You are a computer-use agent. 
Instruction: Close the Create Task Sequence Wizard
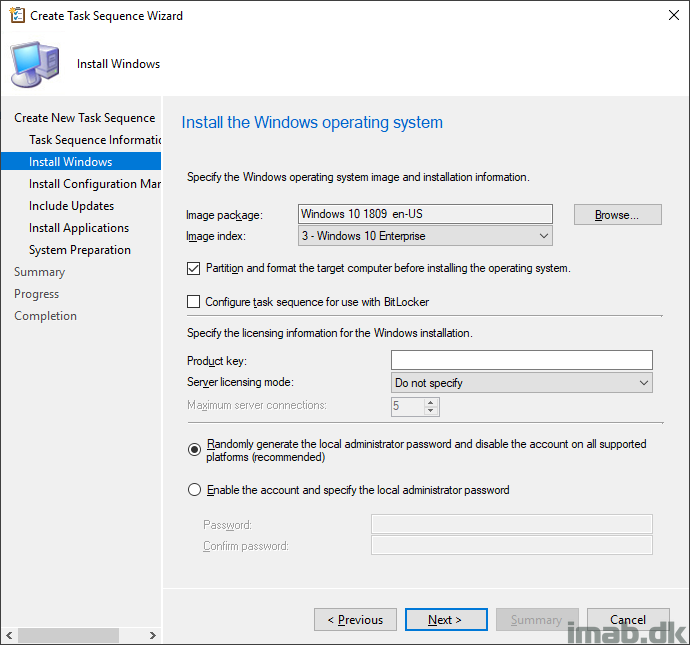pos(673,15)
